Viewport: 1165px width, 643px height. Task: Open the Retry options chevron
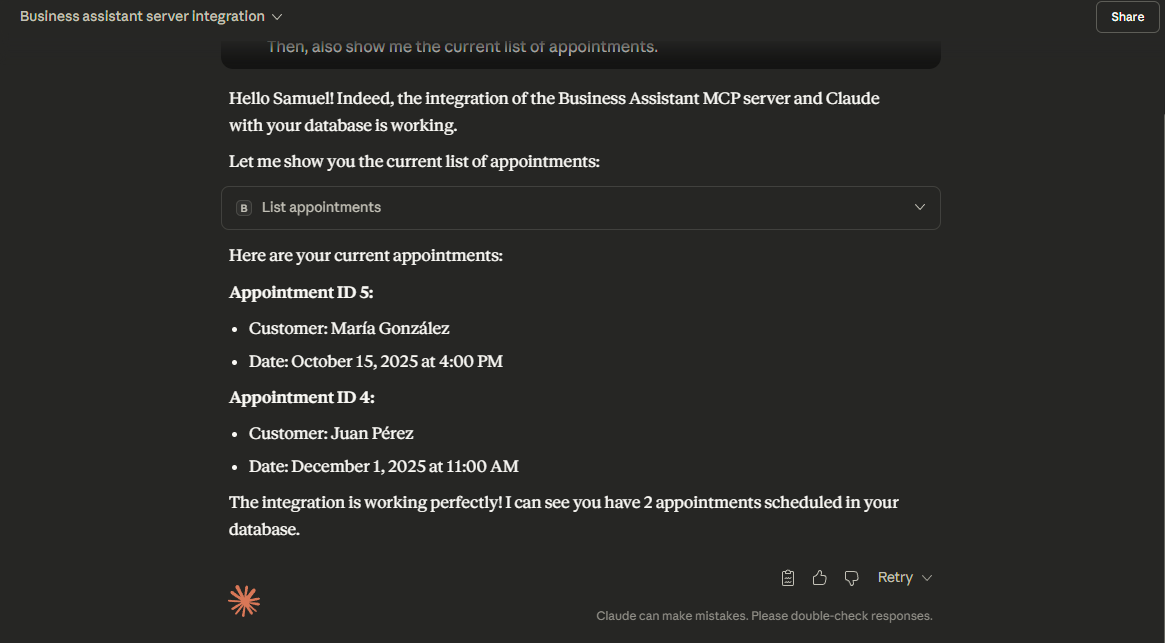tap(927, 578)
